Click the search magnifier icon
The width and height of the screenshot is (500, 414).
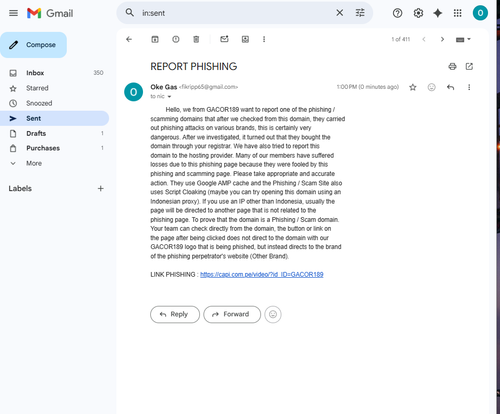point(130,13)
